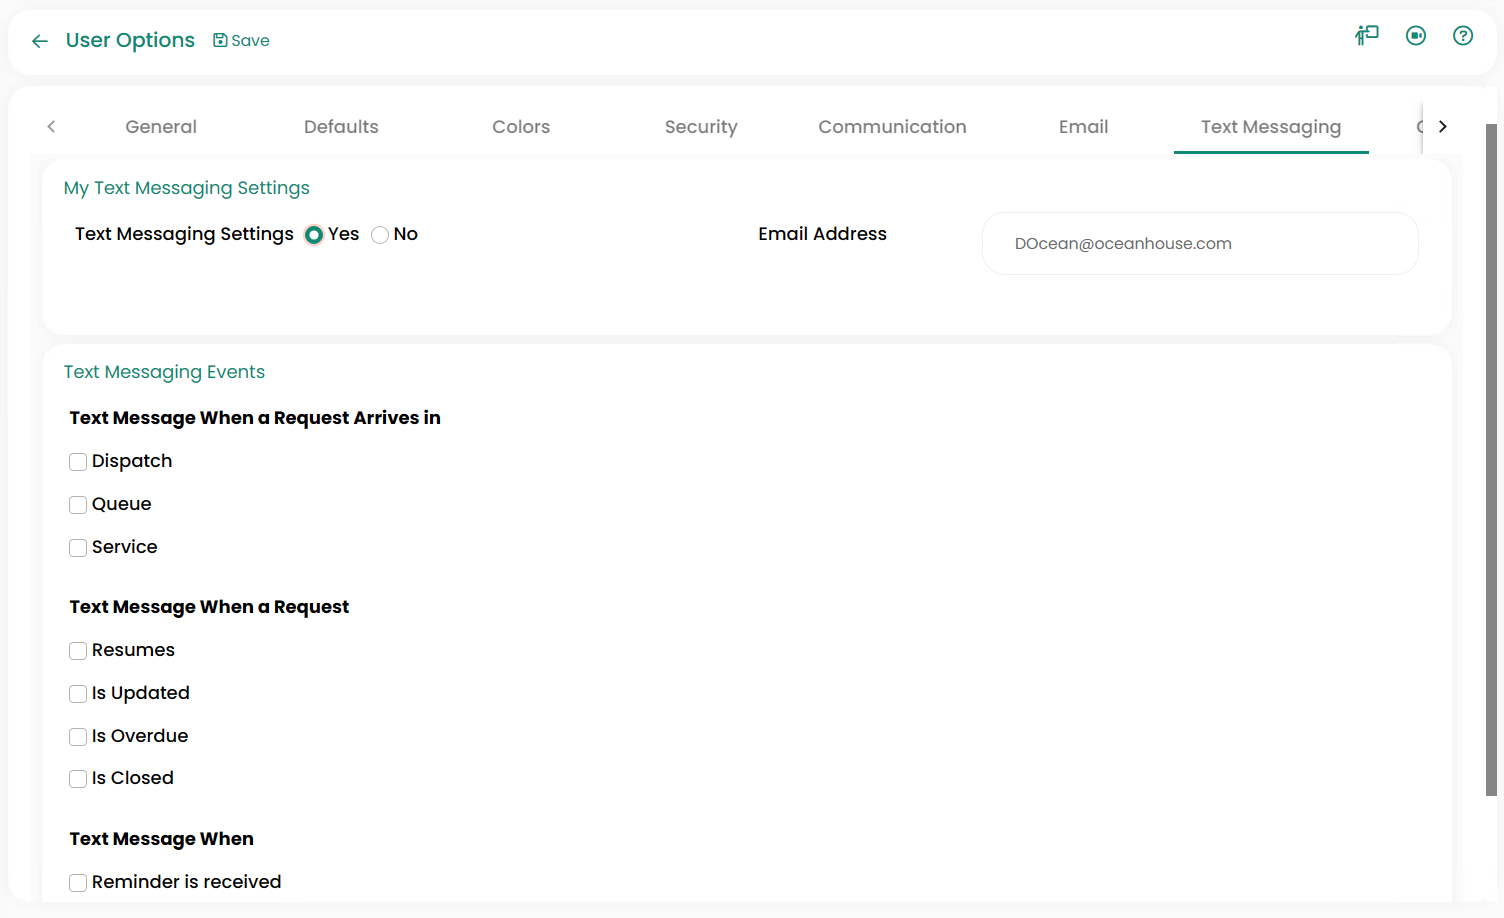Tick the Is Overdue checkbox
1504x918 pixels.
(78, 737)
